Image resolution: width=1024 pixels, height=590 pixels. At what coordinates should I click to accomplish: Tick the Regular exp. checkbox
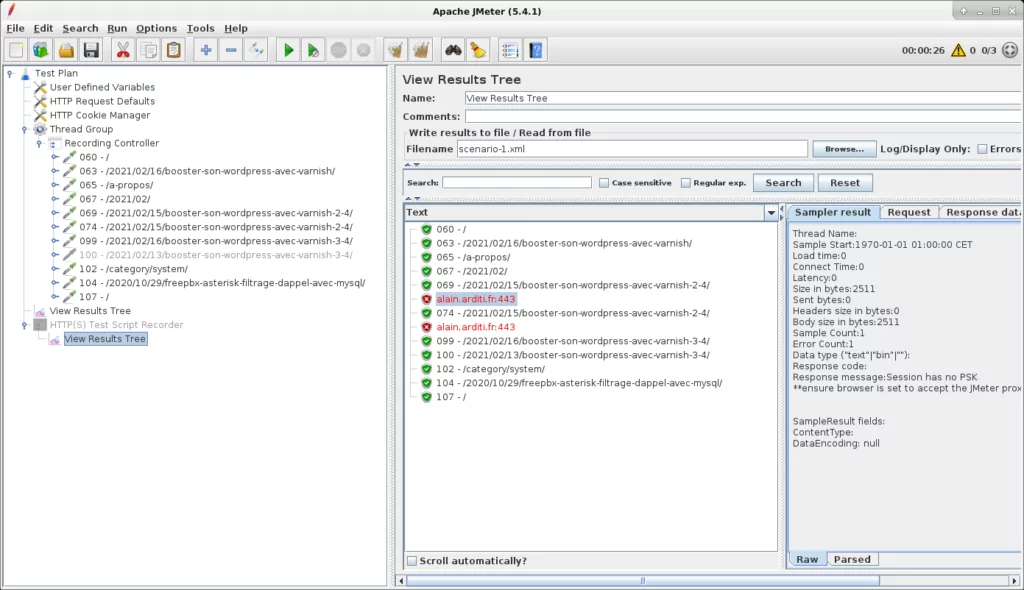tap(685, 183)
